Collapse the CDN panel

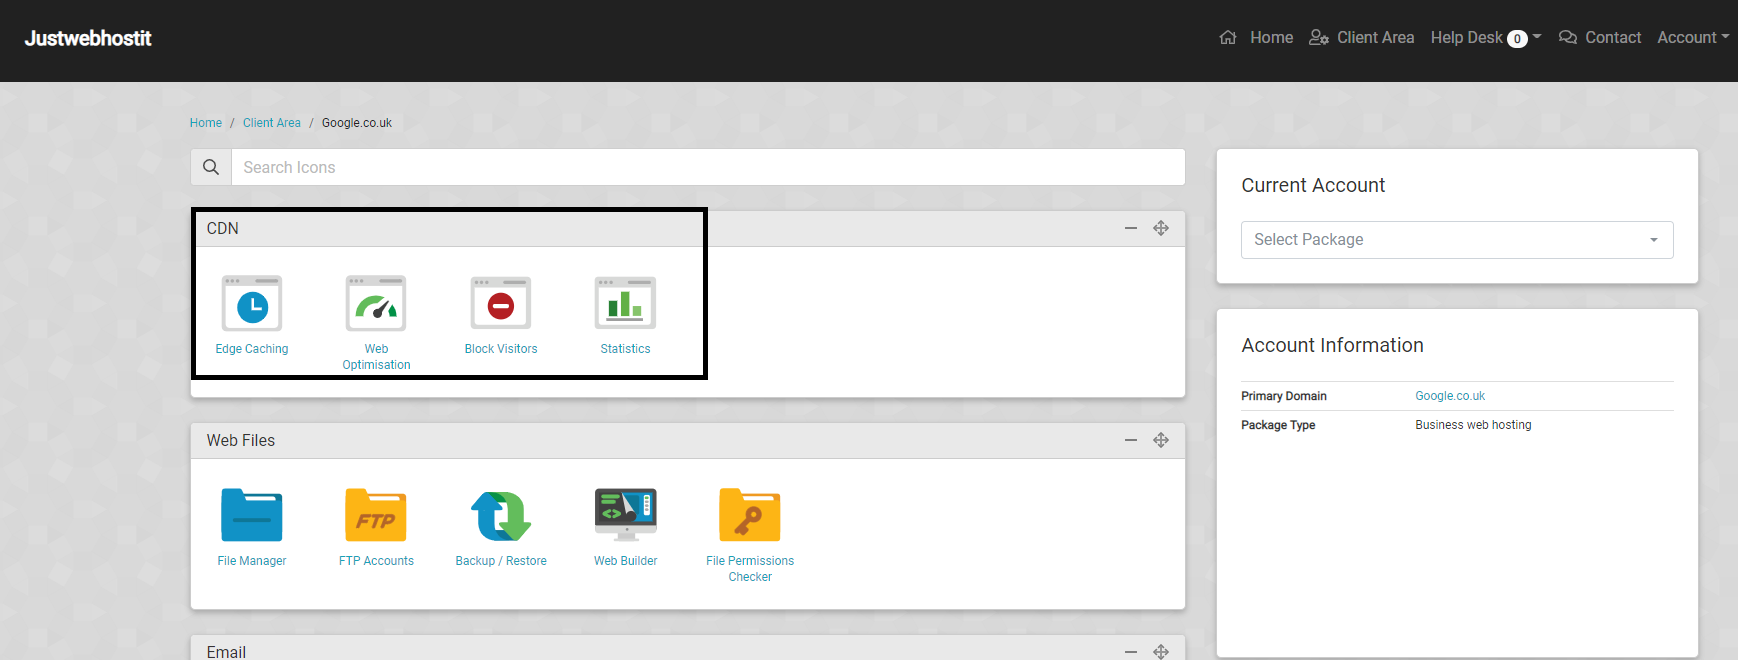click(1131, 228)
